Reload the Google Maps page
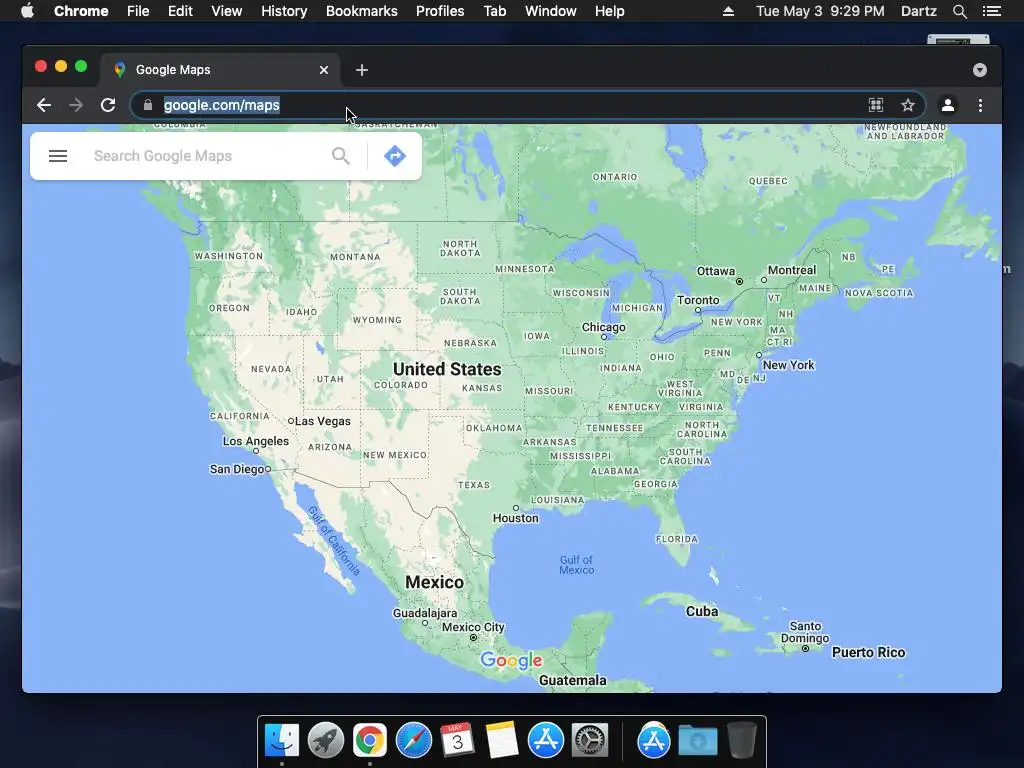This screenshot has height=768, width=1024. [108, 105]
